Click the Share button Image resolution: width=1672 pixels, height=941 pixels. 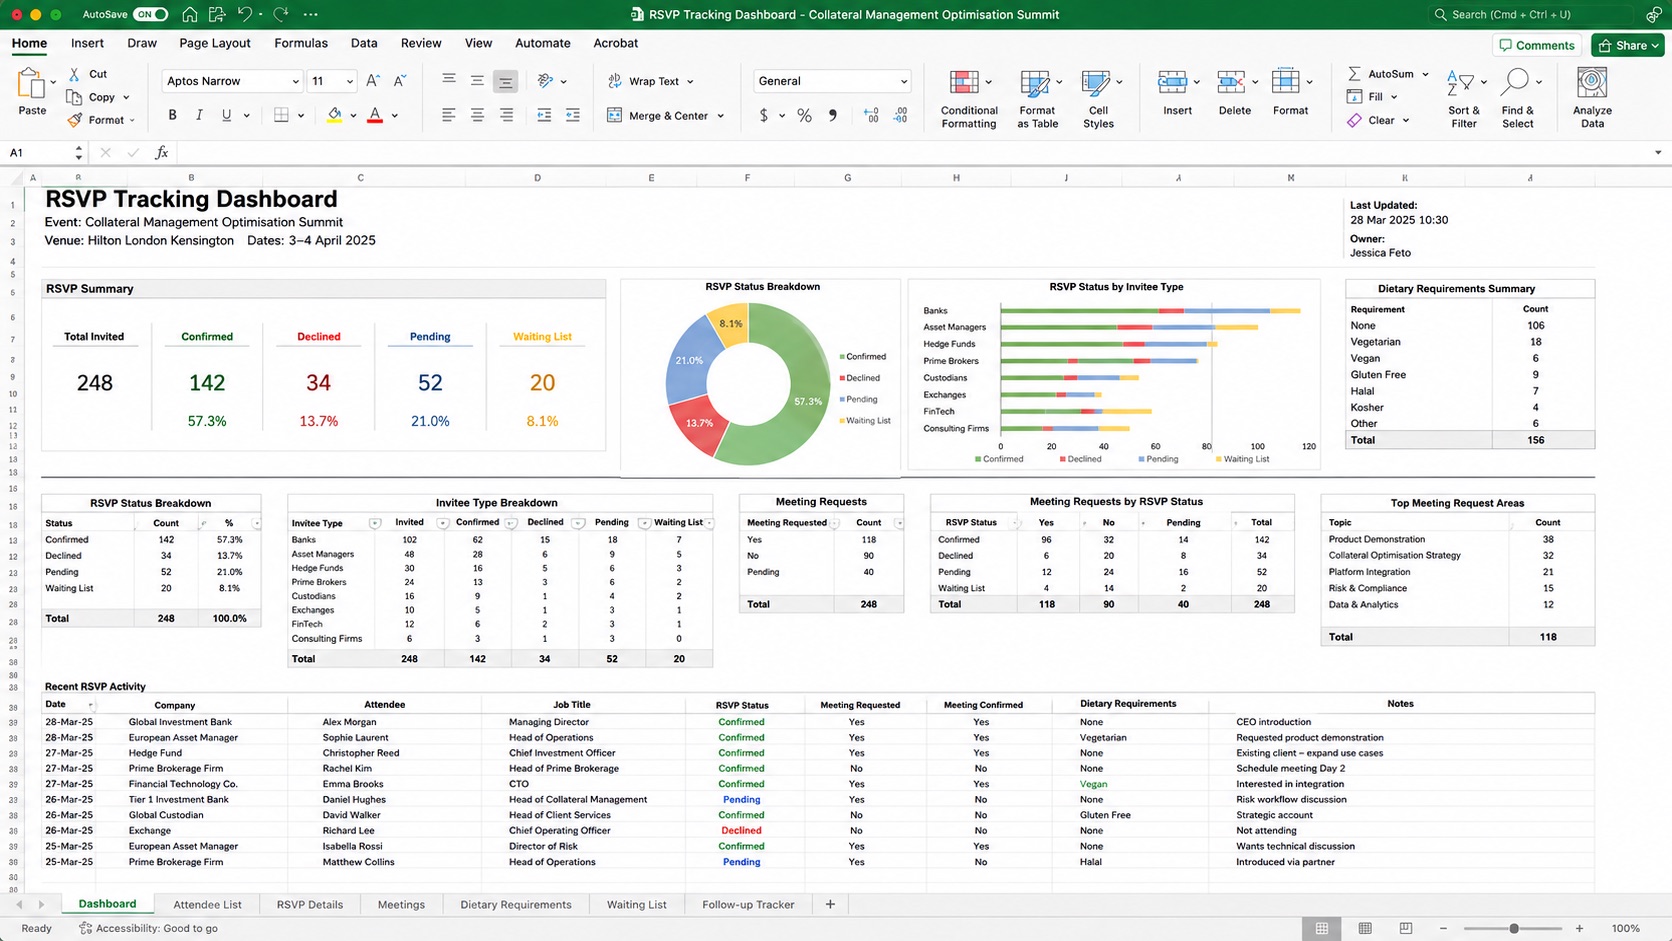tap(1628, 45)
